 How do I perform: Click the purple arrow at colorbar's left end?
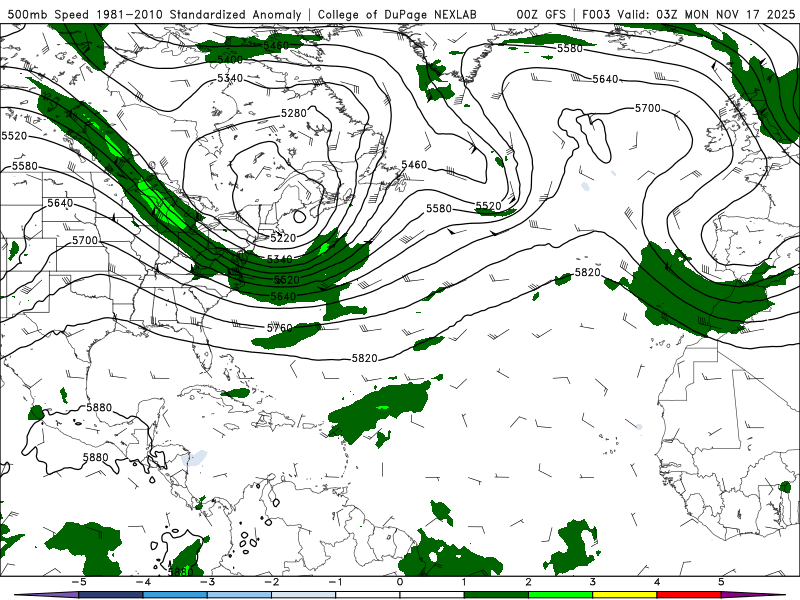[46, 595]
